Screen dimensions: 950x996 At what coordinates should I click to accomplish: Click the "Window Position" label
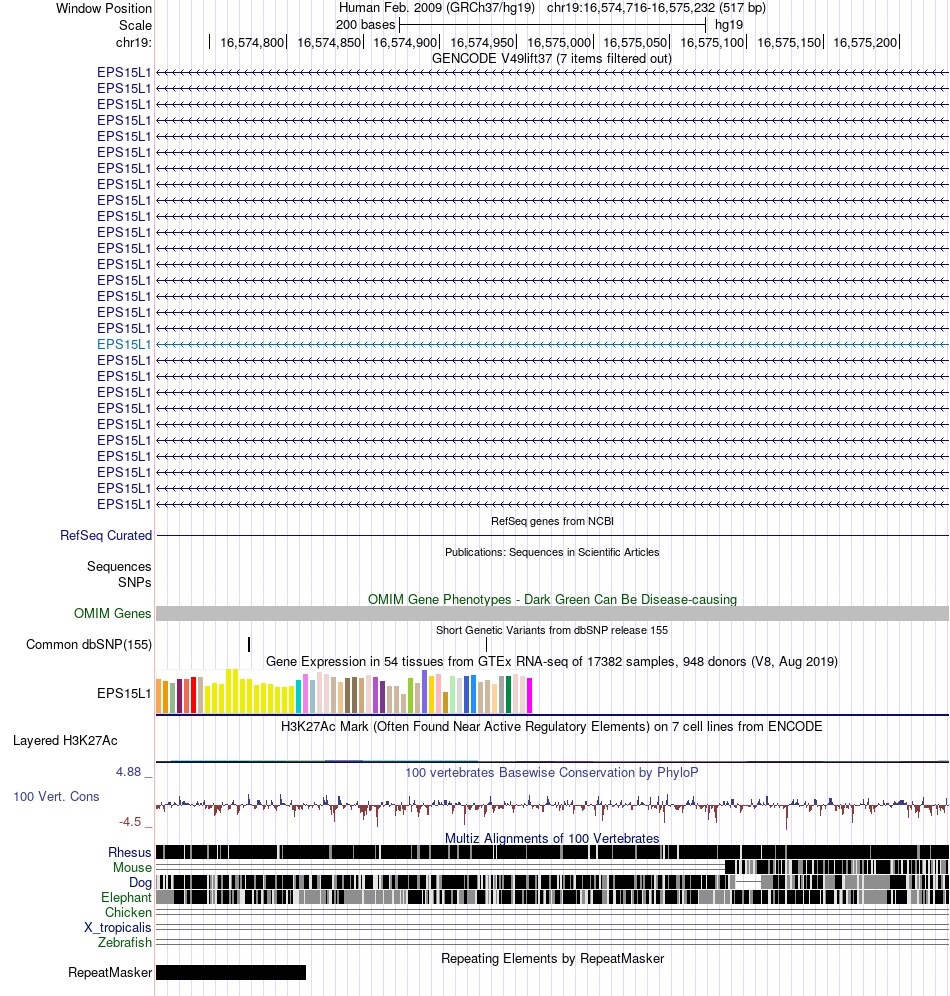(104, 8)
